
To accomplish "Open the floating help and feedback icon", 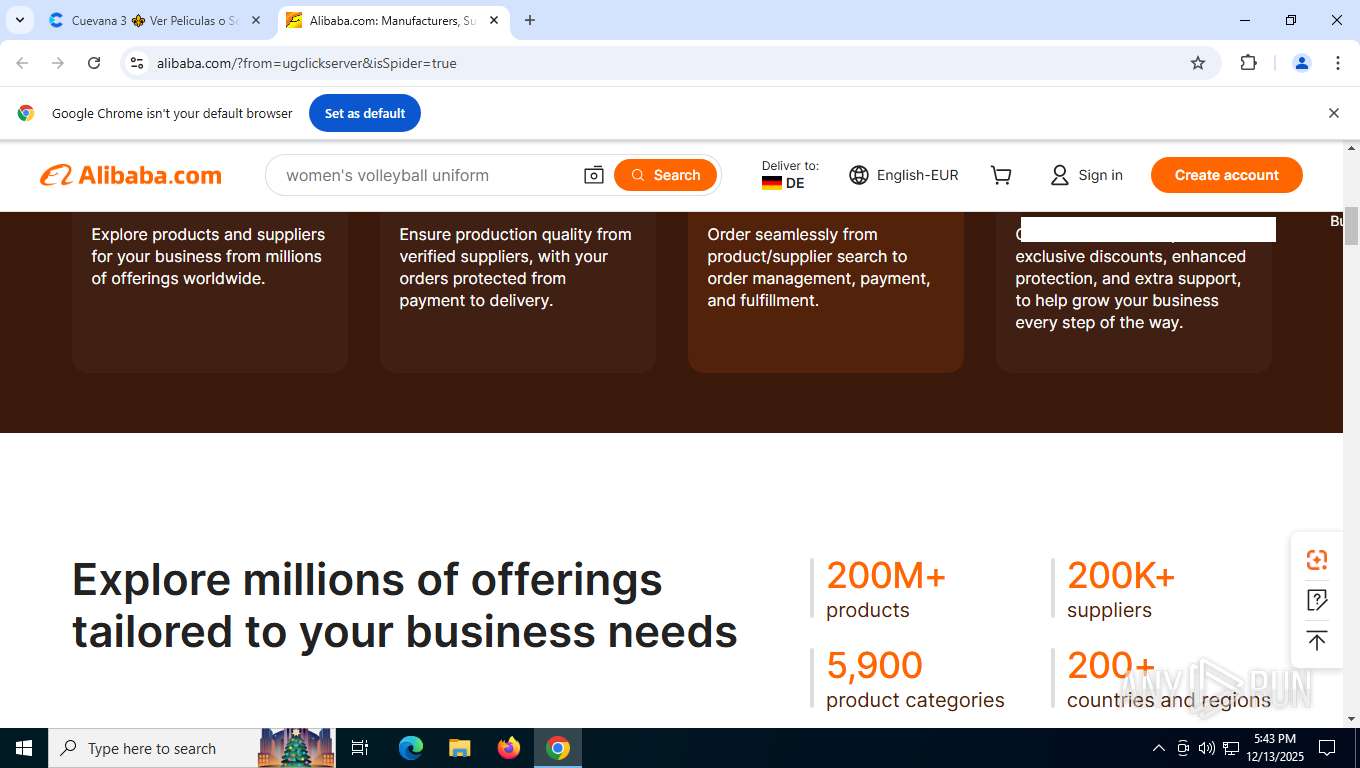I will 1317,600.
